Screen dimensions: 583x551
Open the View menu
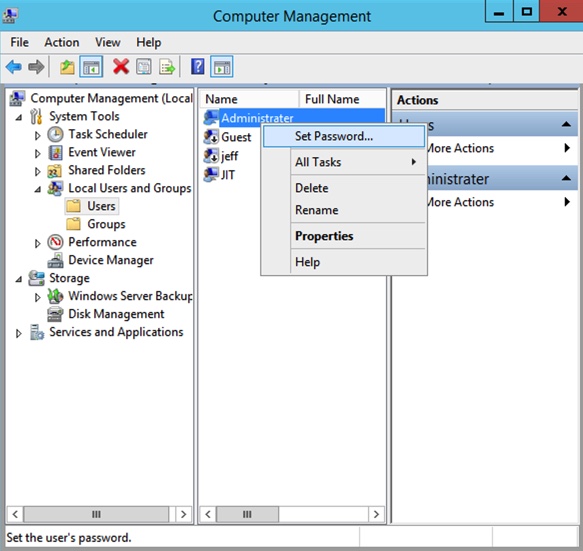(x=107, y=42)
